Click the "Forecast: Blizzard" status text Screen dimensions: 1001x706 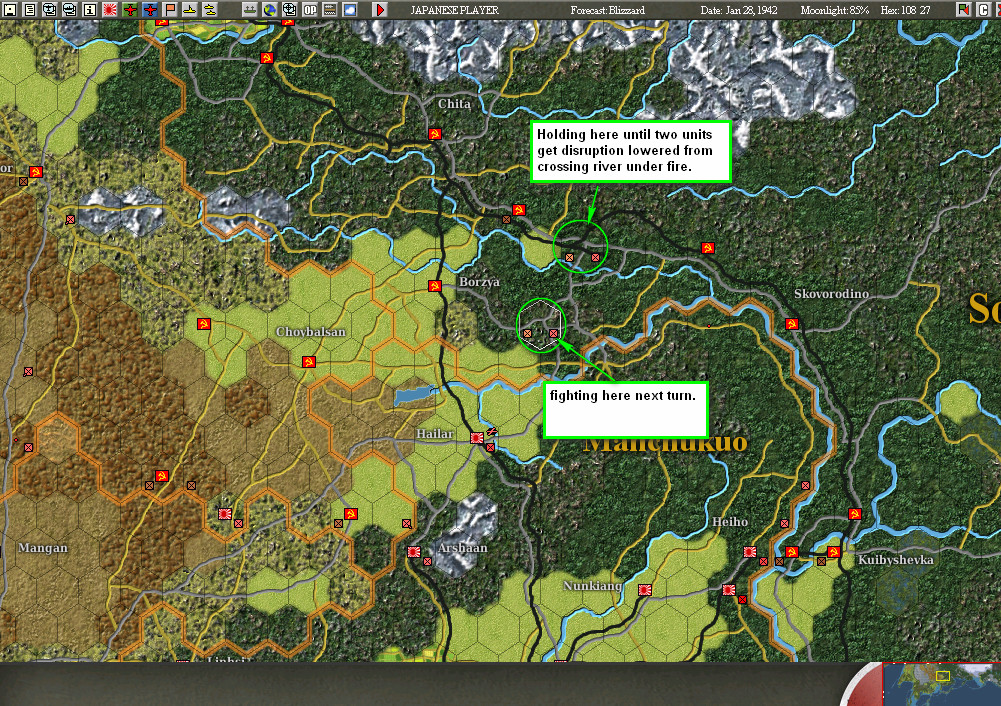[x=608, y=10]
